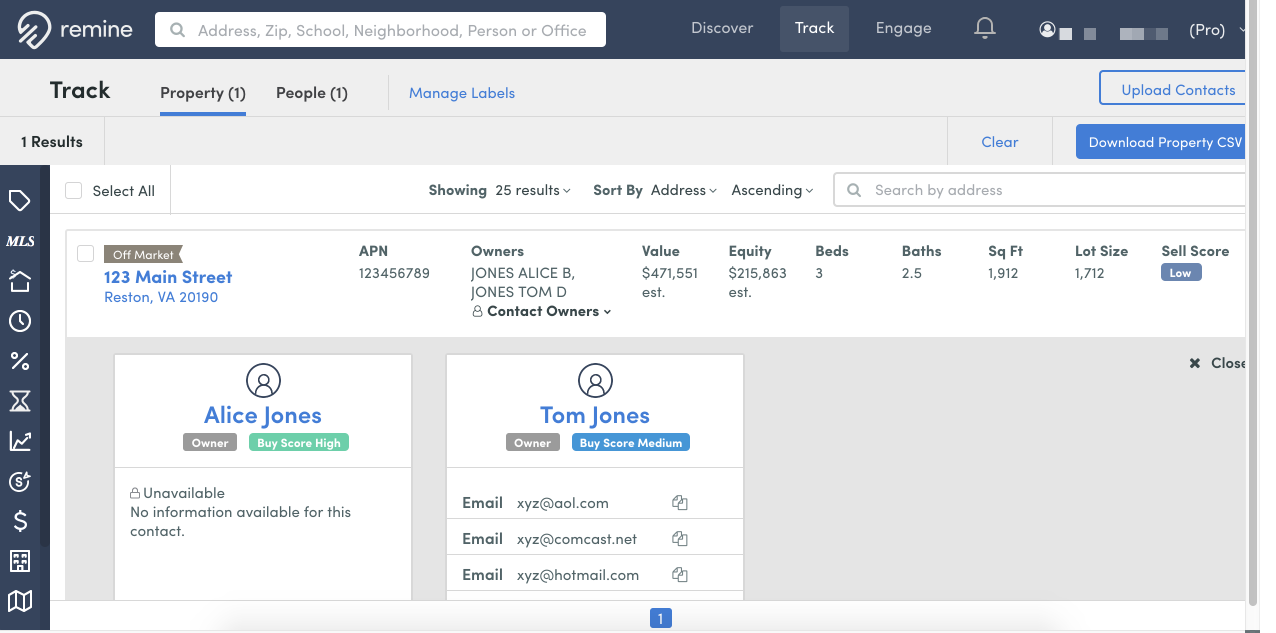Image resolution: width=1276 pixels, height=633 pixels.
Task: Click the 1 Results count
Action: [52, 142]
